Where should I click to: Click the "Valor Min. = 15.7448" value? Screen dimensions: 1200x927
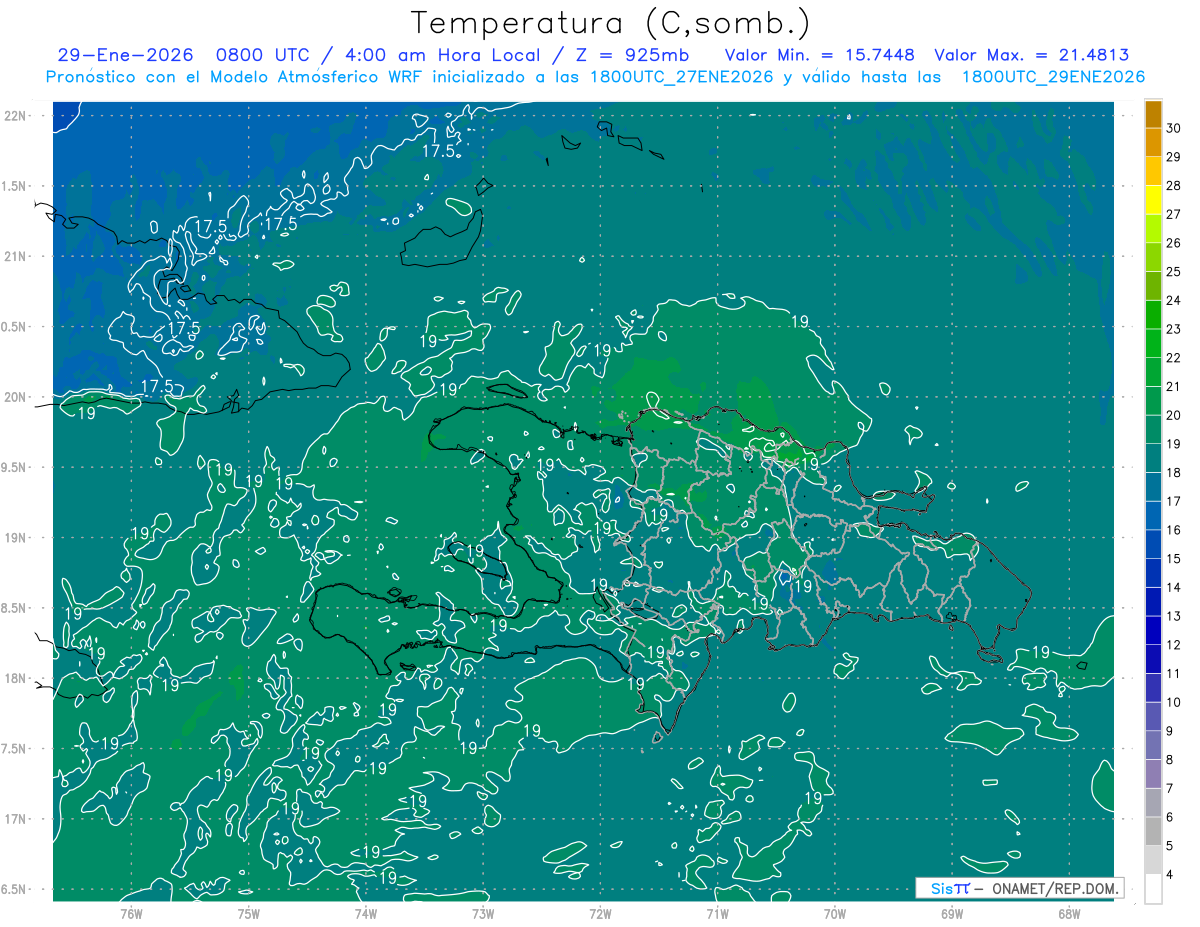pos(819,56)
